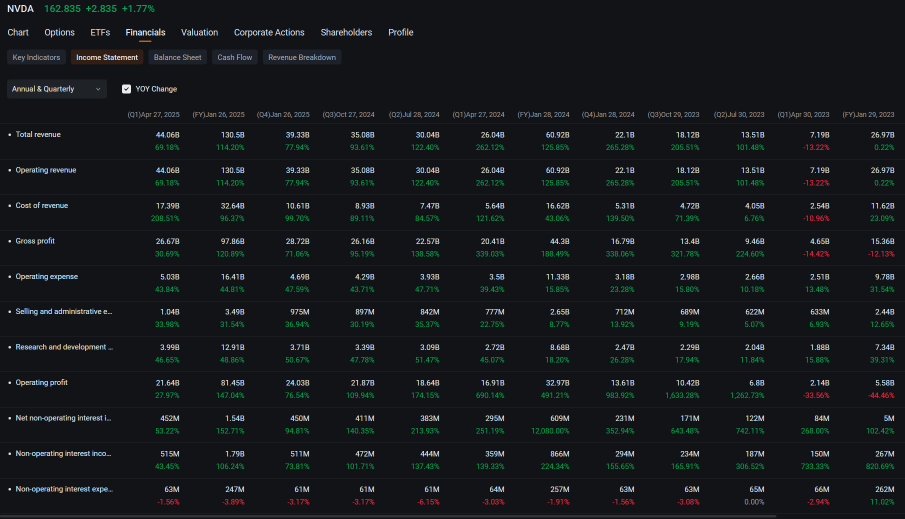Viewport: 905px width, 519px height.
Task: Click Operating profit value 81.45B
Action: click(233, 383)
